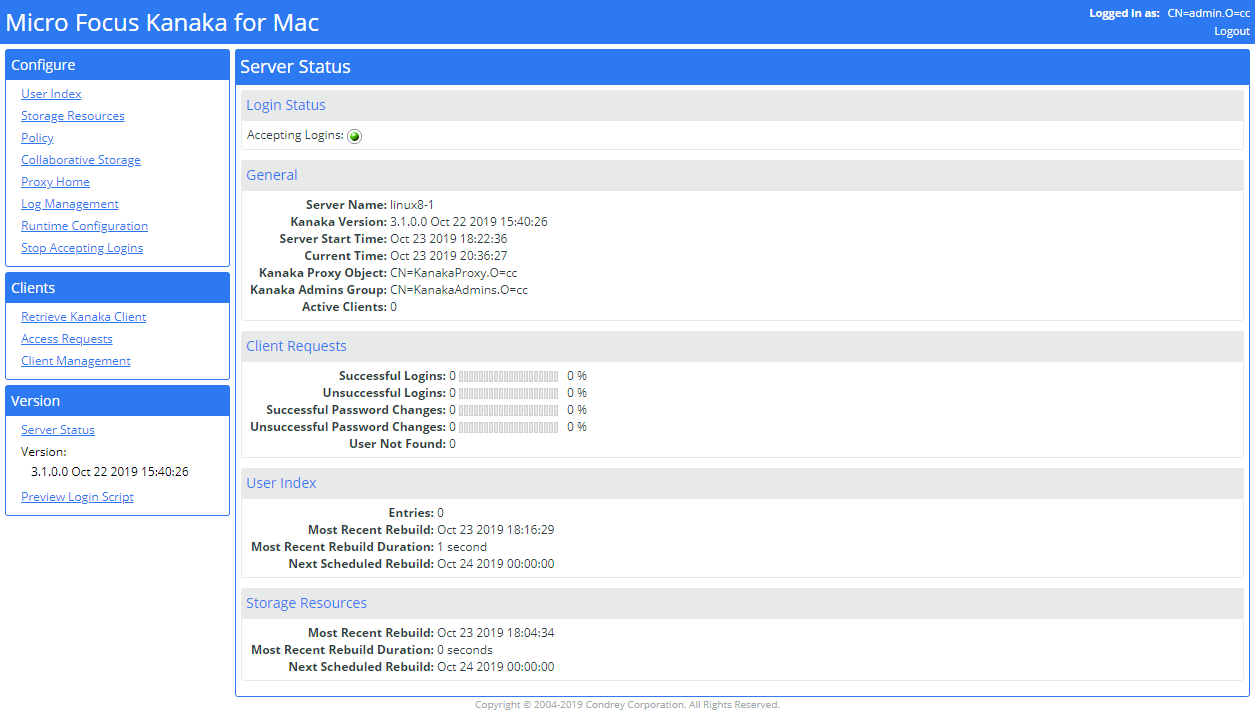Open the Storage Resources configuration page
This screenshot has height=725, width=1255.
click(x=72, y=115)
